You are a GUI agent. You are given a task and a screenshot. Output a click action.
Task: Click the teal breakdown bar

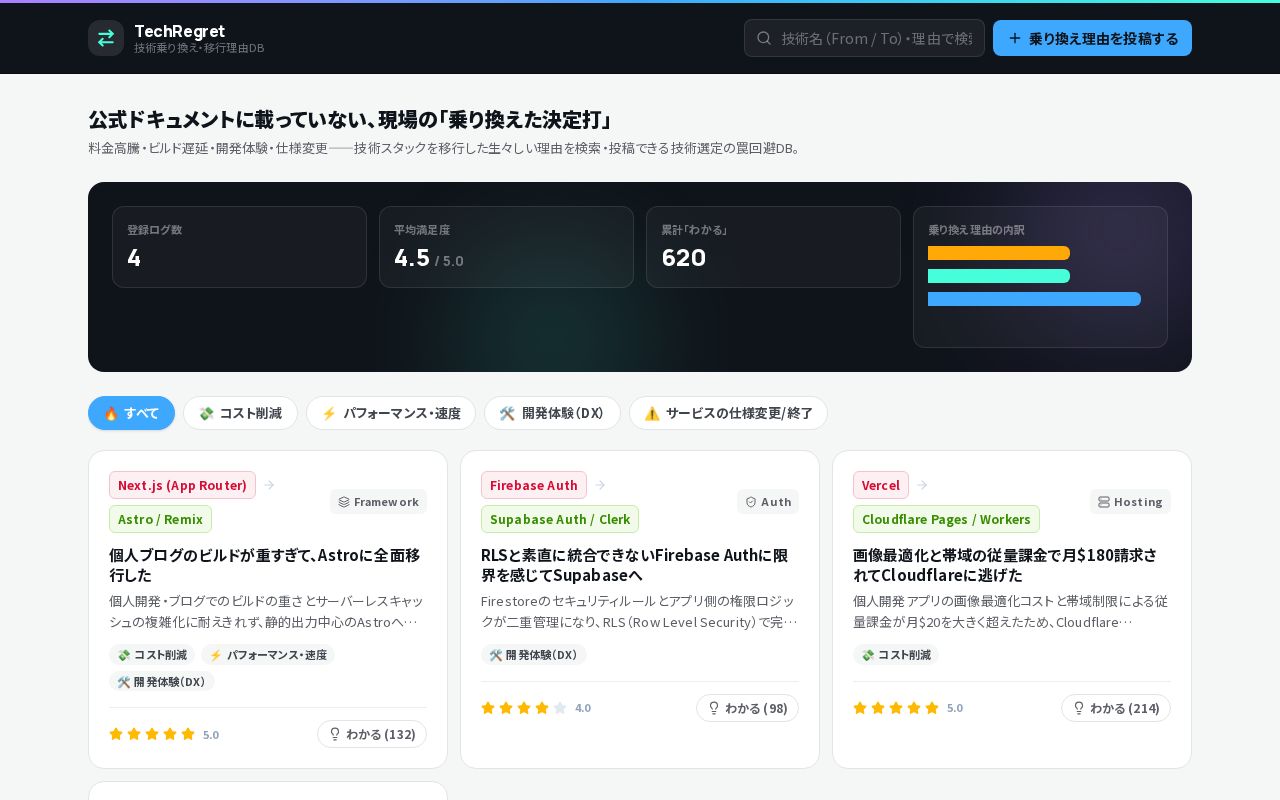coord(999,276)
